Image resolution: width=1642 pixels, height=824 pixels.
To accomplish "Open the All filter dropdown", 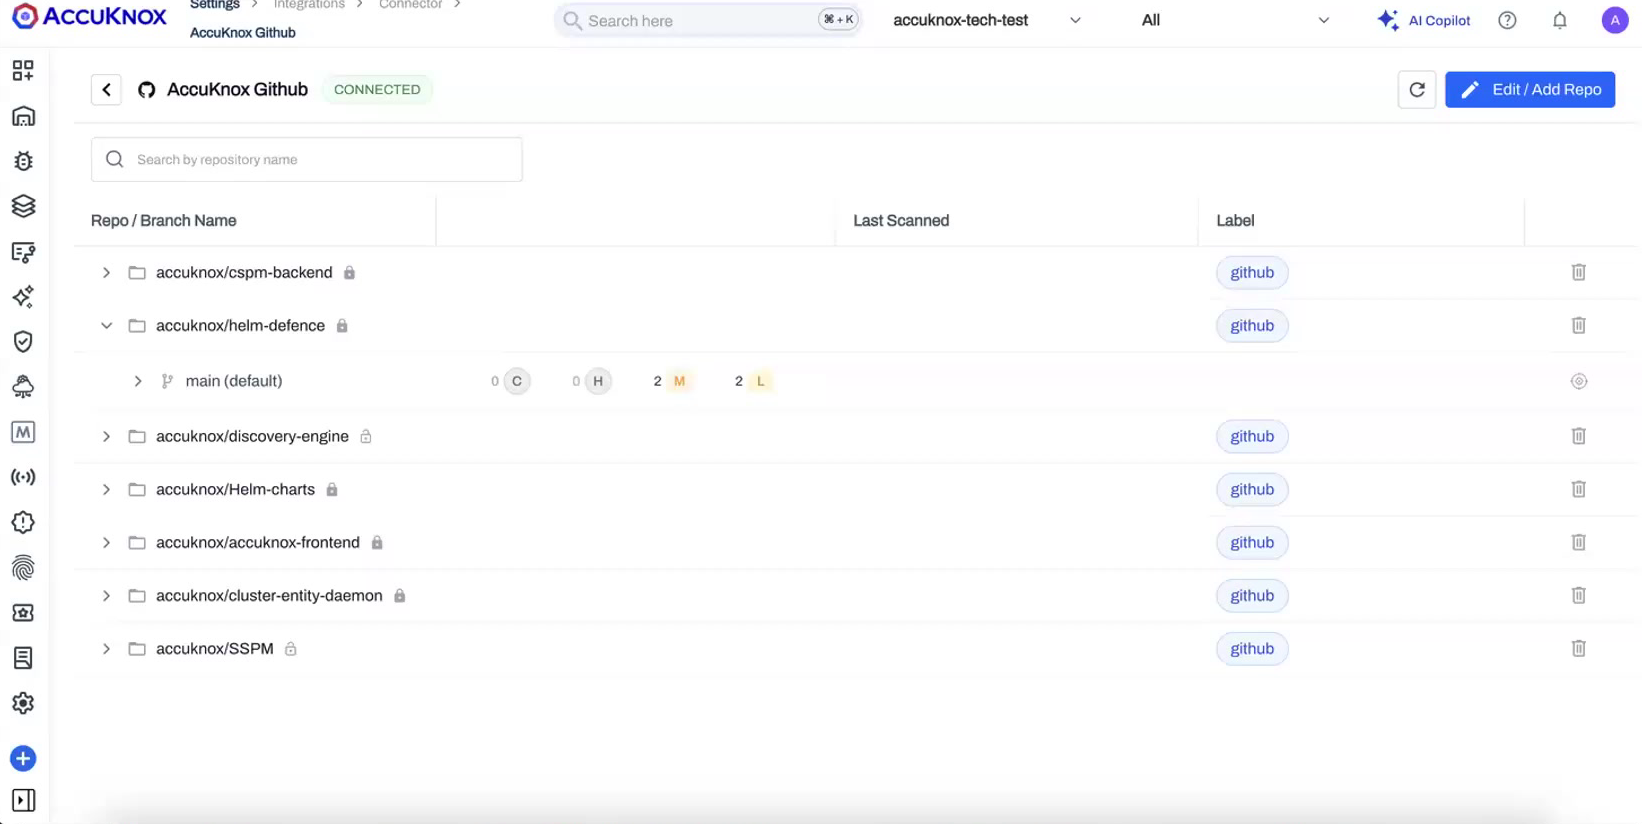I will (x=1235, y=20).
